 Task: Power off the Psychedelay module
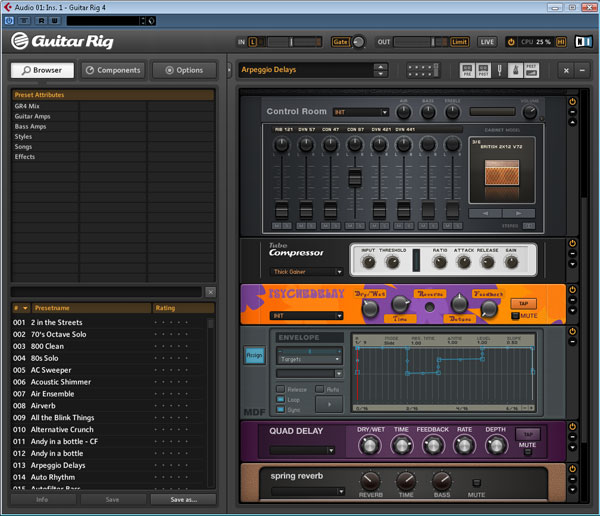pyautogui.click(x=572, y=289)
